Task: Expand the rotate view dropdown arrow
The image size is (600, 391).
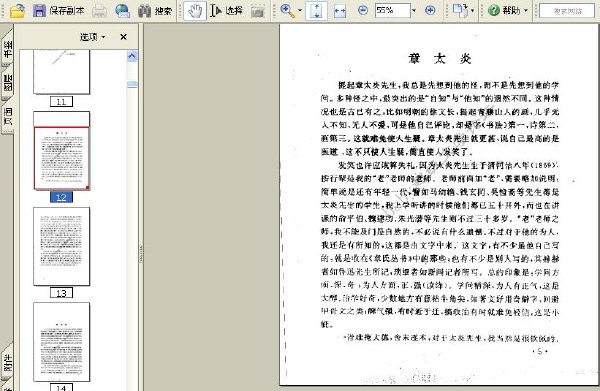Action: pos(472,11)
